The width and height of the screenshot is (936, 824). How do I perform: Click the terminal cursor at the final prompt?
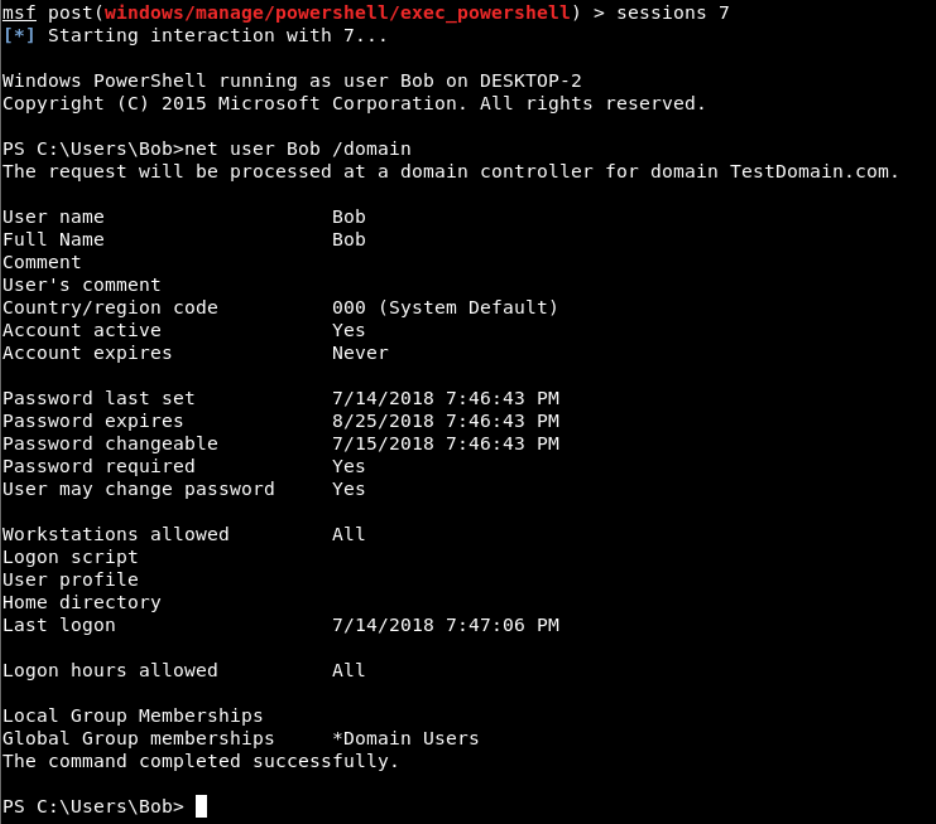click(201, 806)
